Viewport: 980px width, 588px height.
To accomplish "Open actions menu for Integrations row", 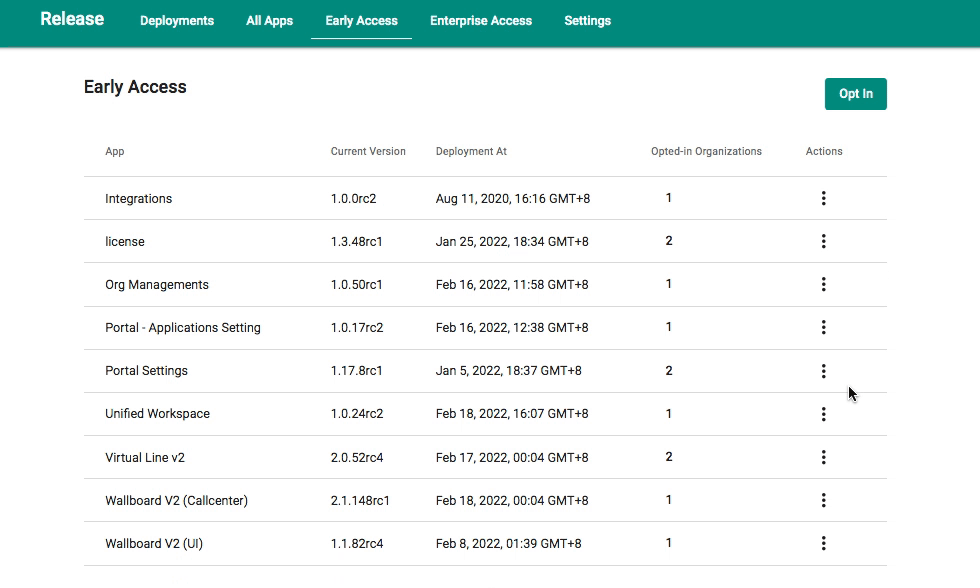I will [x=823, y=198].
